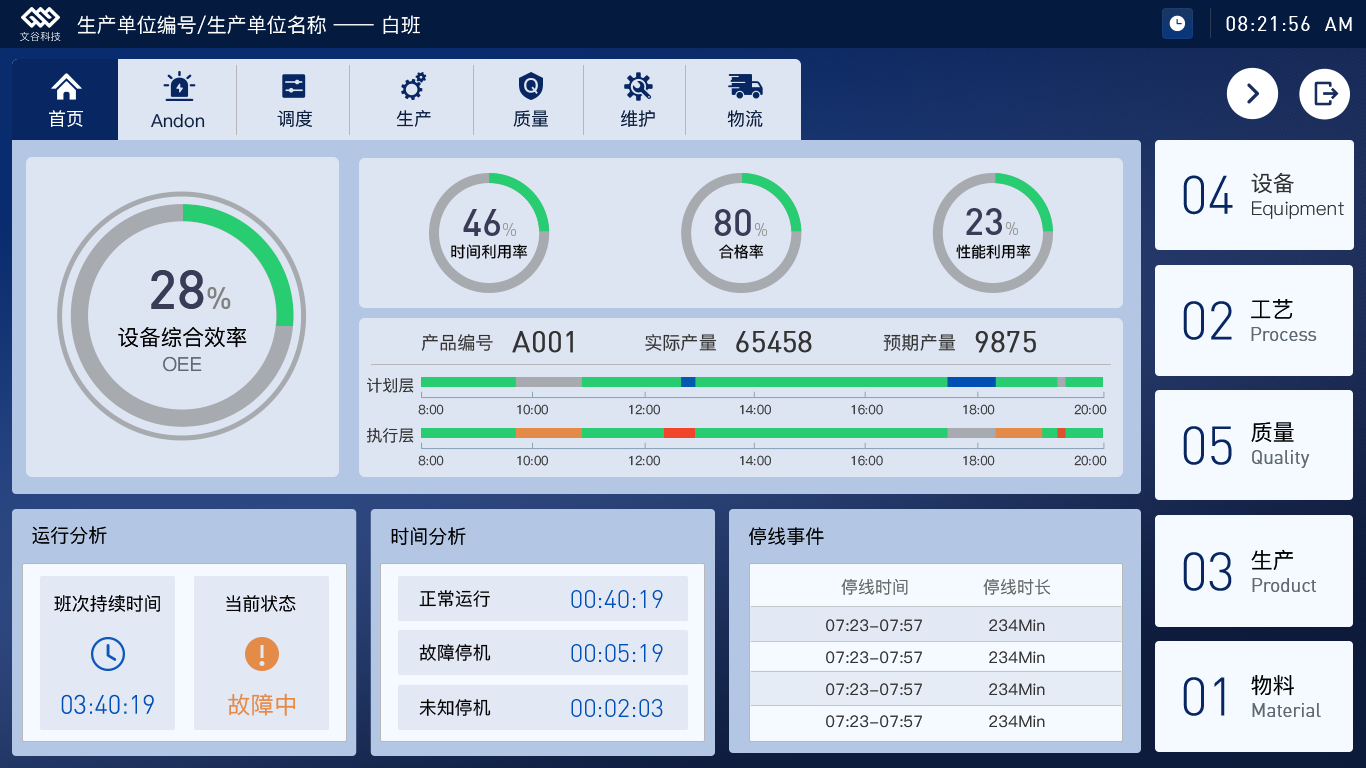1366x768 pixels.
Task: Click the 文谷科技 company logo
Action: pos(41,24)
